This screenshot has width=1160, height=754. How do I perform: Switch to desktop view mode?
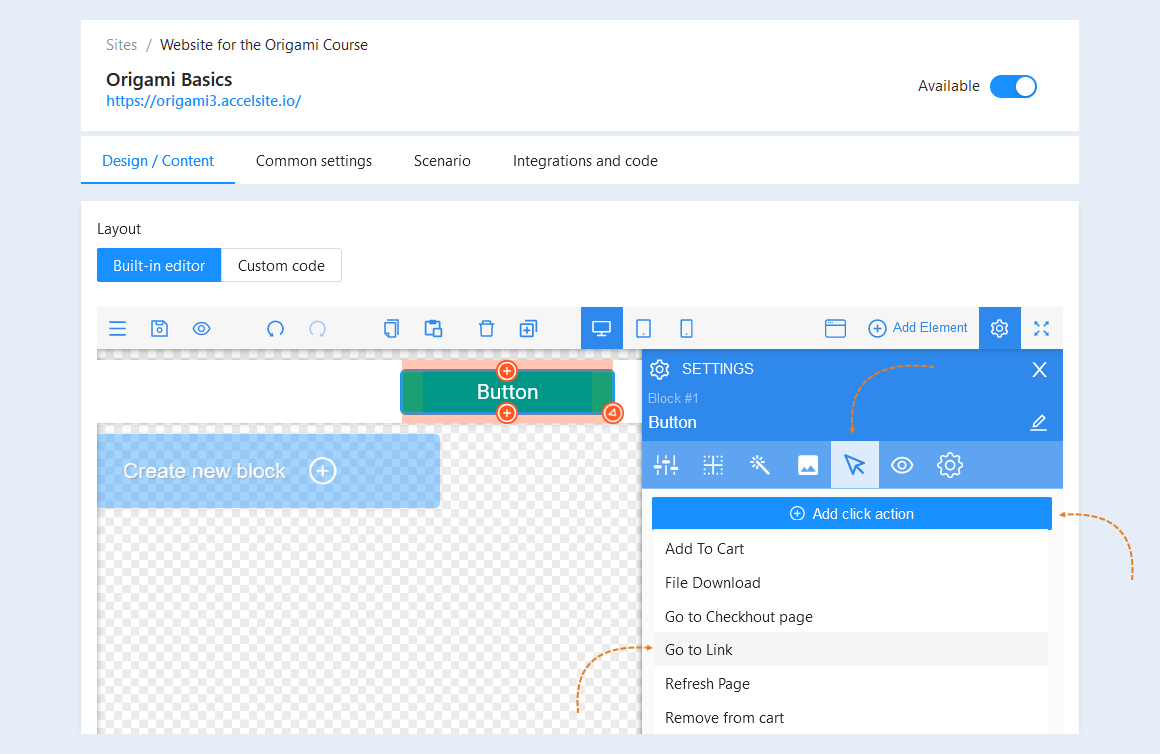(601, 328)
